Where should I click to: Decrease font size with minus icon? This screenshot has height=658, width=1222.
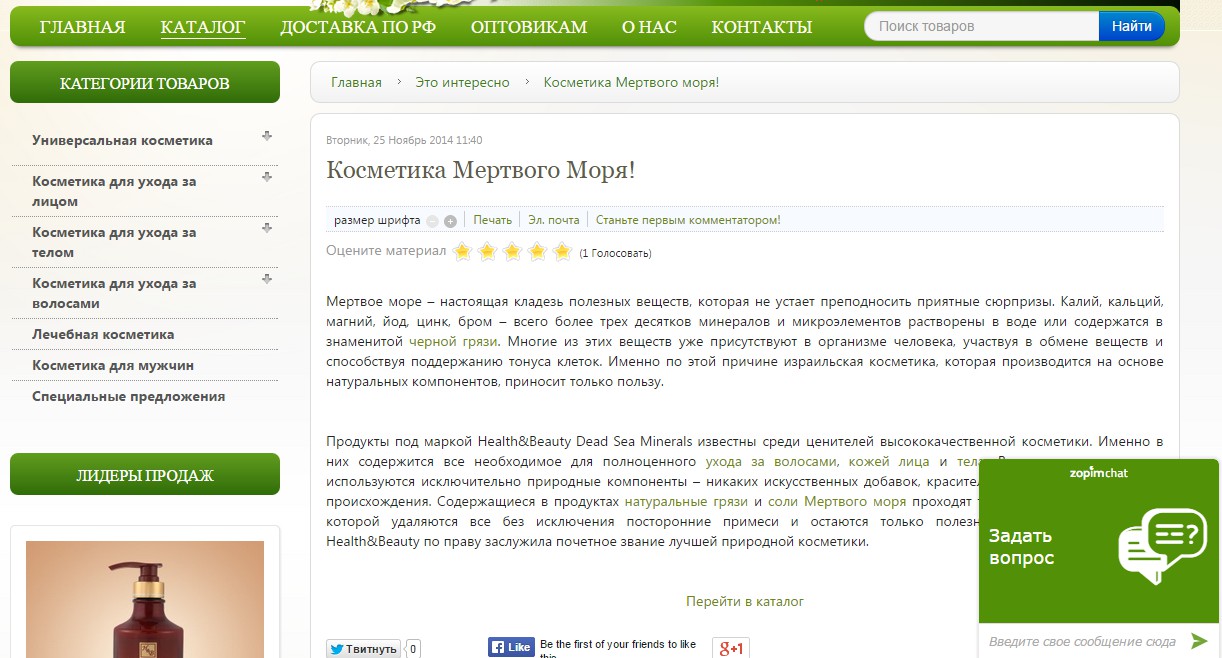tap(432, 221)
